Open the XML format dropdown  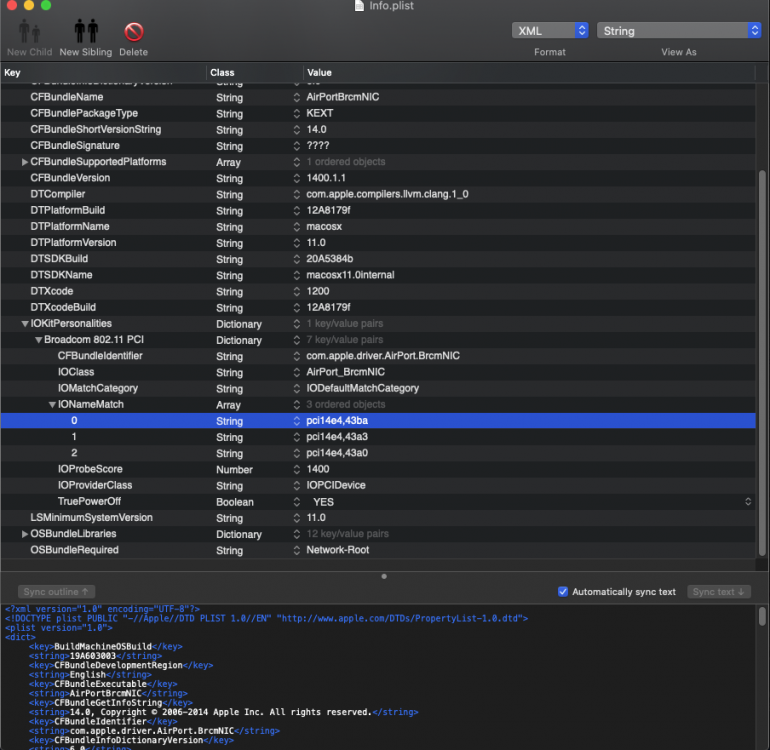tap(550, 30)
